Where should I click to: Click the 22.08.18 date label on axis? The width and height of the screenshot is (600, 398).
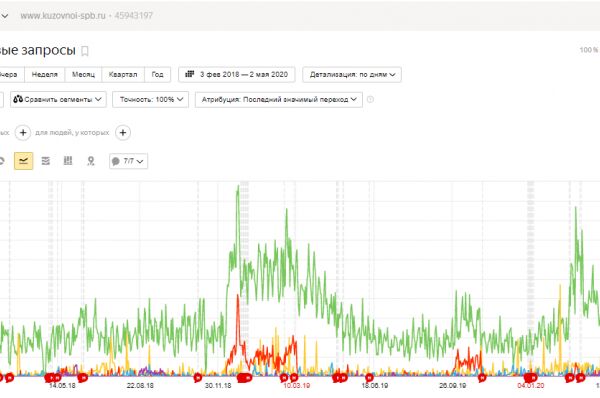[x=140, y=386]
